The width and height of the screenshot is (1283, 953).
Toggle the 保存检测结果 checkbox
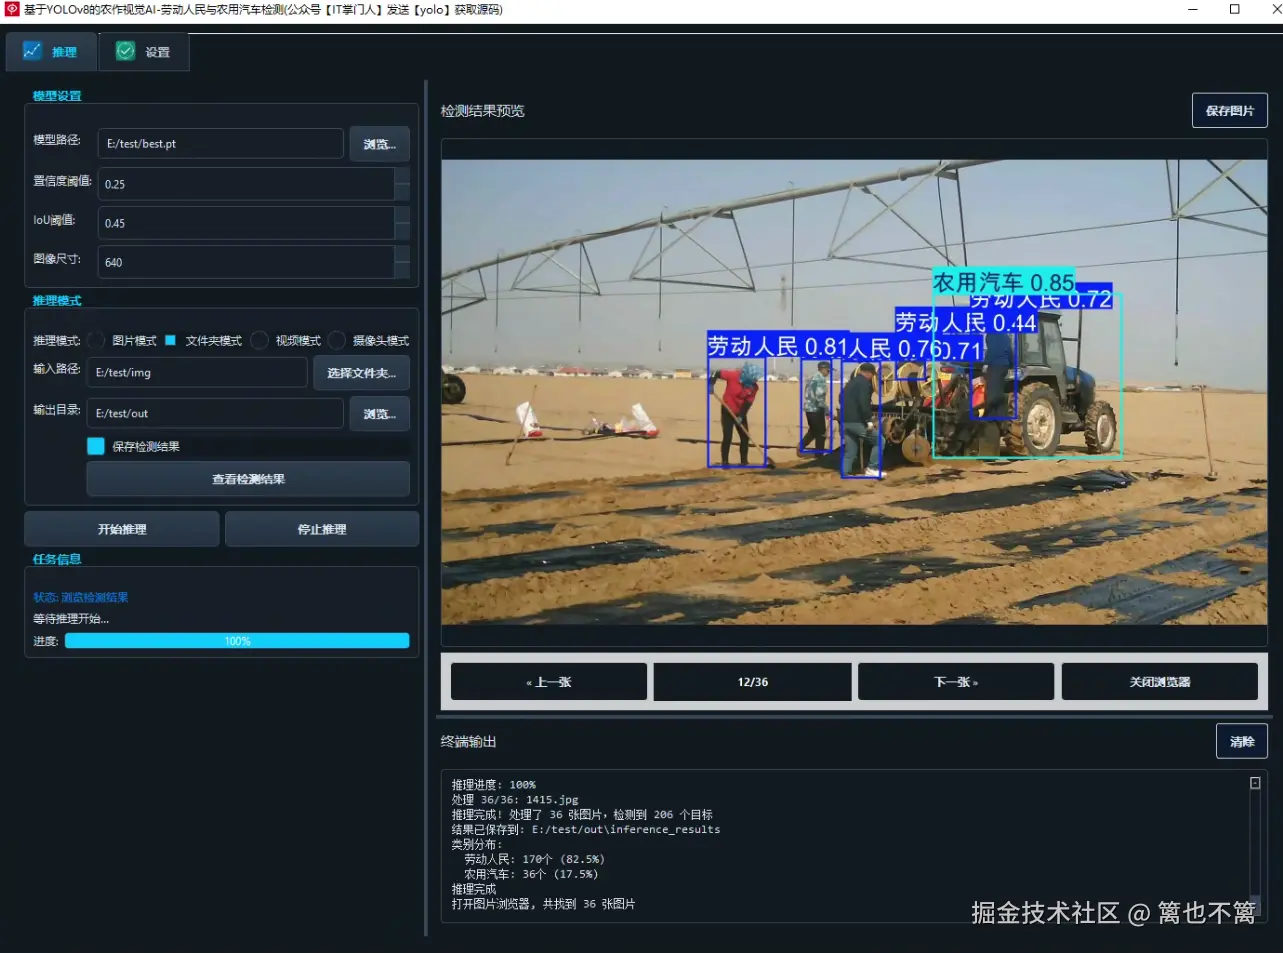[x=96, y=446]
